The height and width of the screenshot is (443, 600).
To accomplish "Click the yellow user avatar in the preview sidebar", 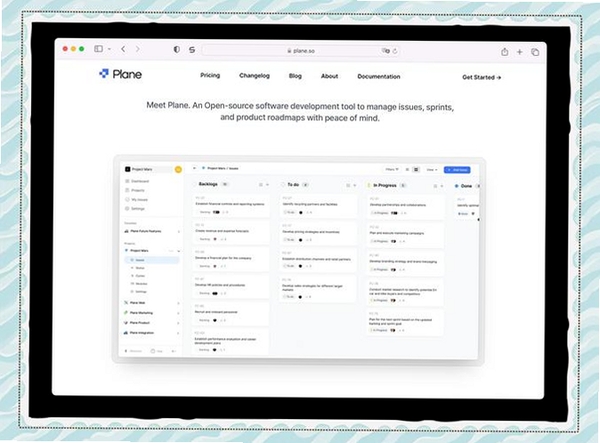I will pyautogui.click(x=178, y=169).
